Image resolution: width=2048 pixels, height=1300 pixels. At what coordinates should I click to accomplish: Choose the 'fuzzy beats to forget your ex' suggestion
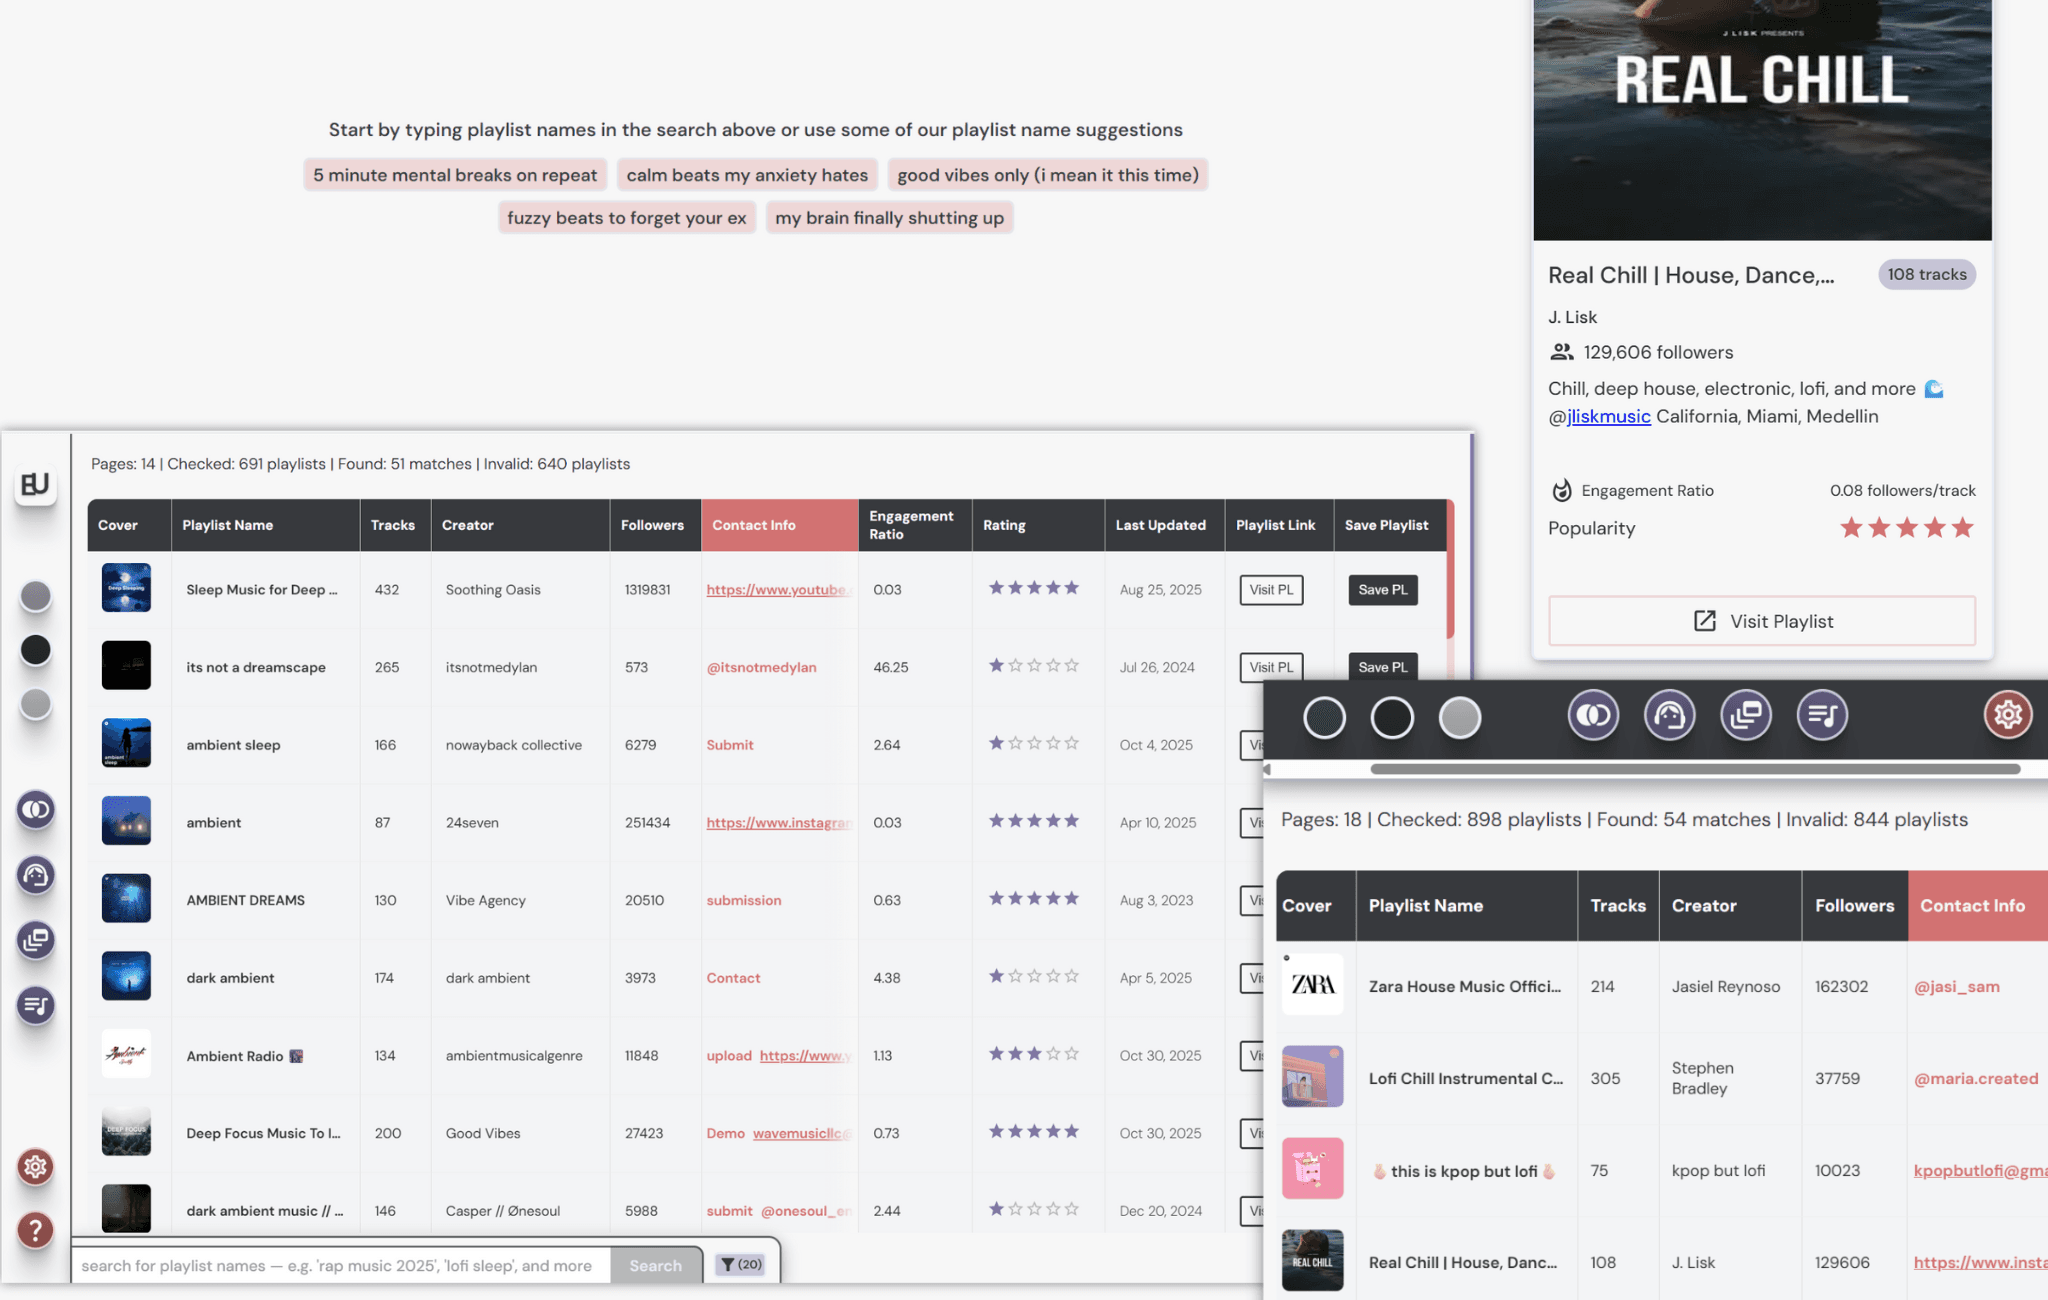(626, 218)
